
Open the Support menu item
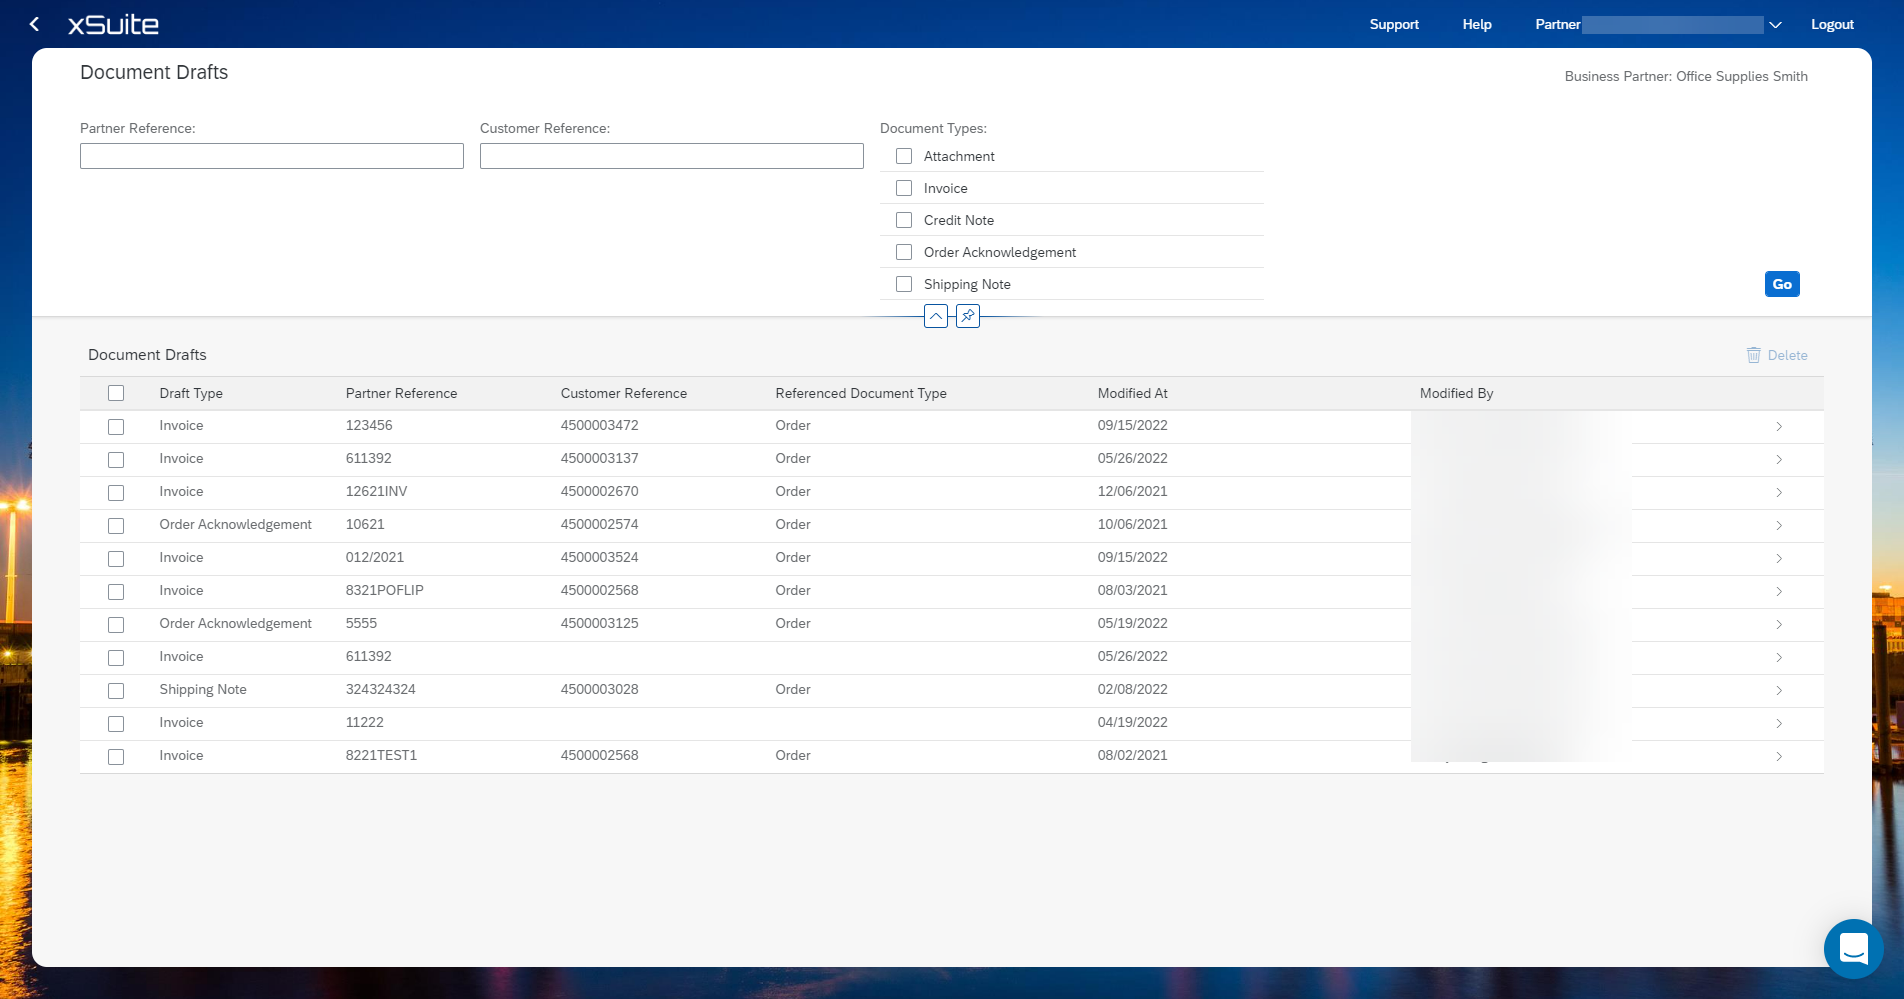(1393, 24)
